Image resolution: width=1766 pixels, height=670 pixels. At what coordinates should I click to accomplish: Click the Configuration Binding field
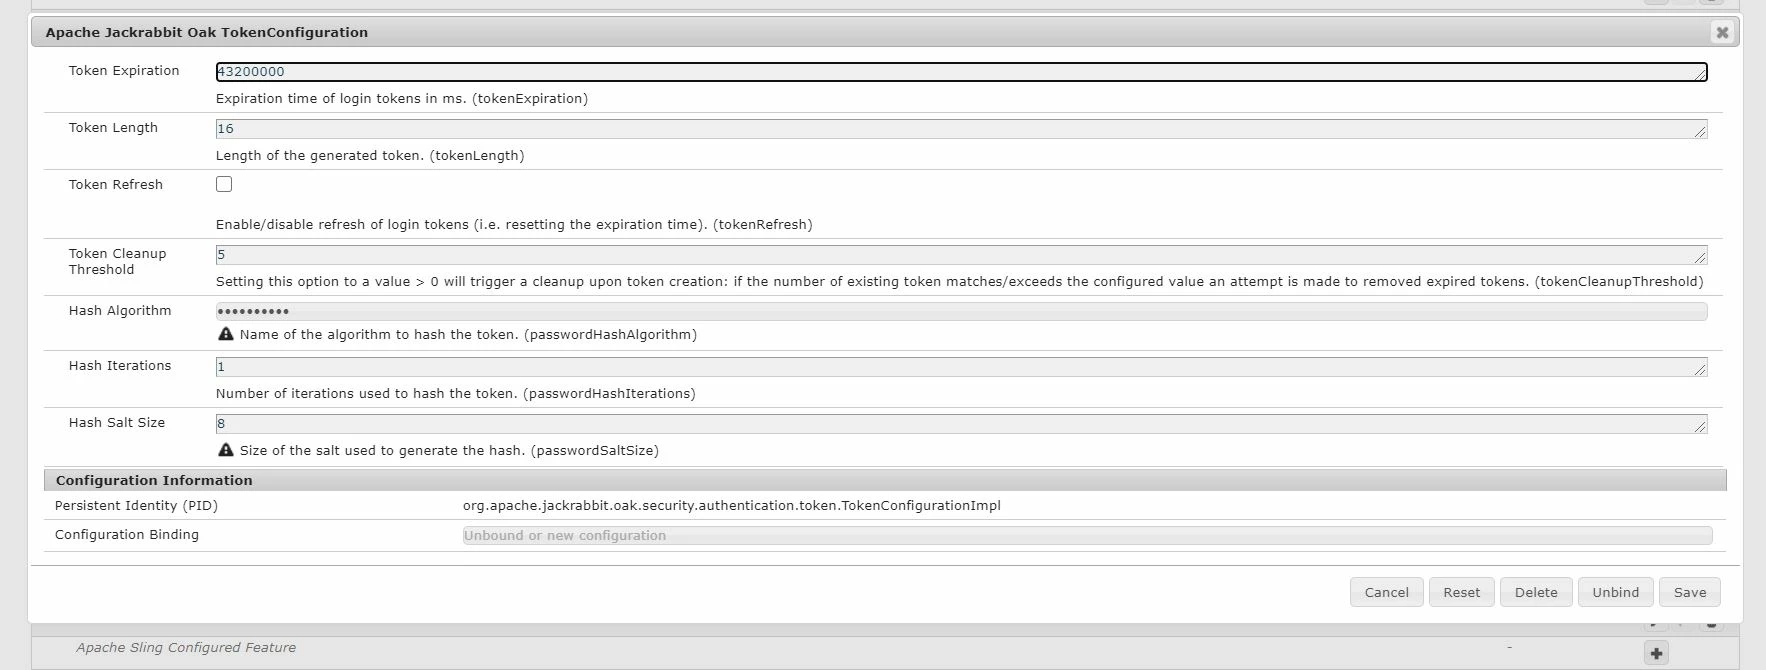pos(1087,536)
